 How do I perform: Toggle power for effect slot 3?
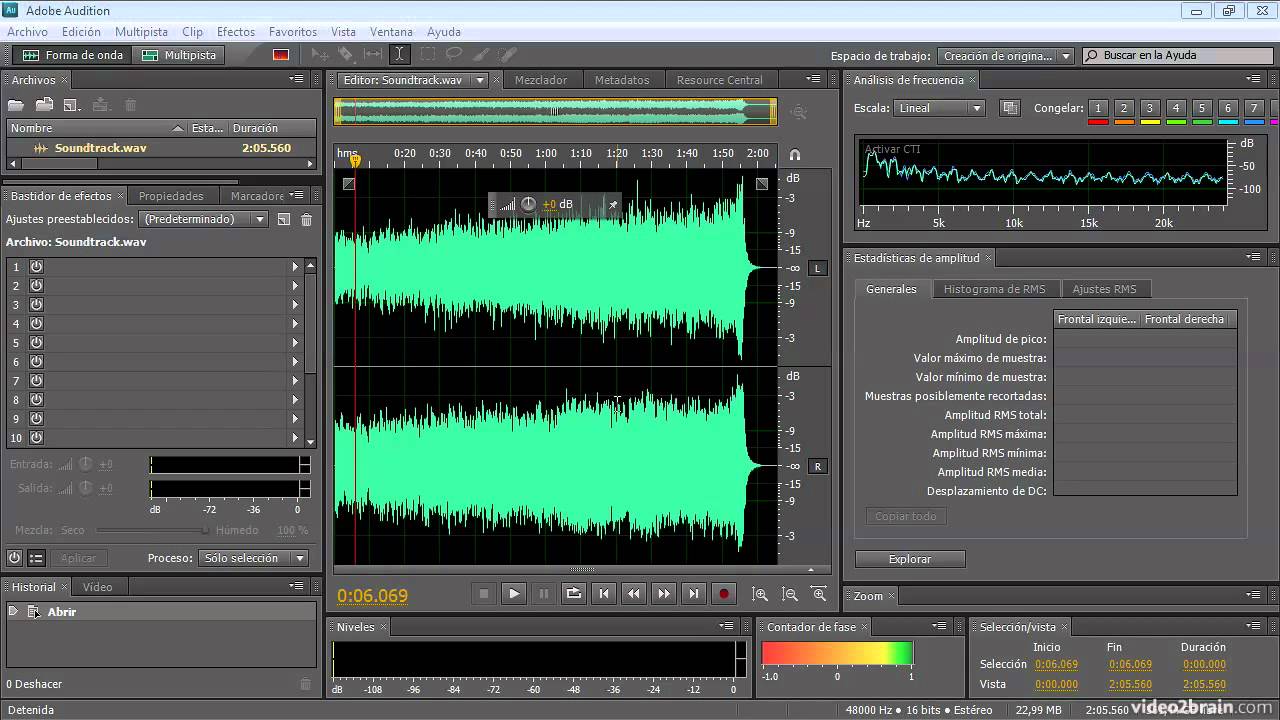tap(36, 305)
